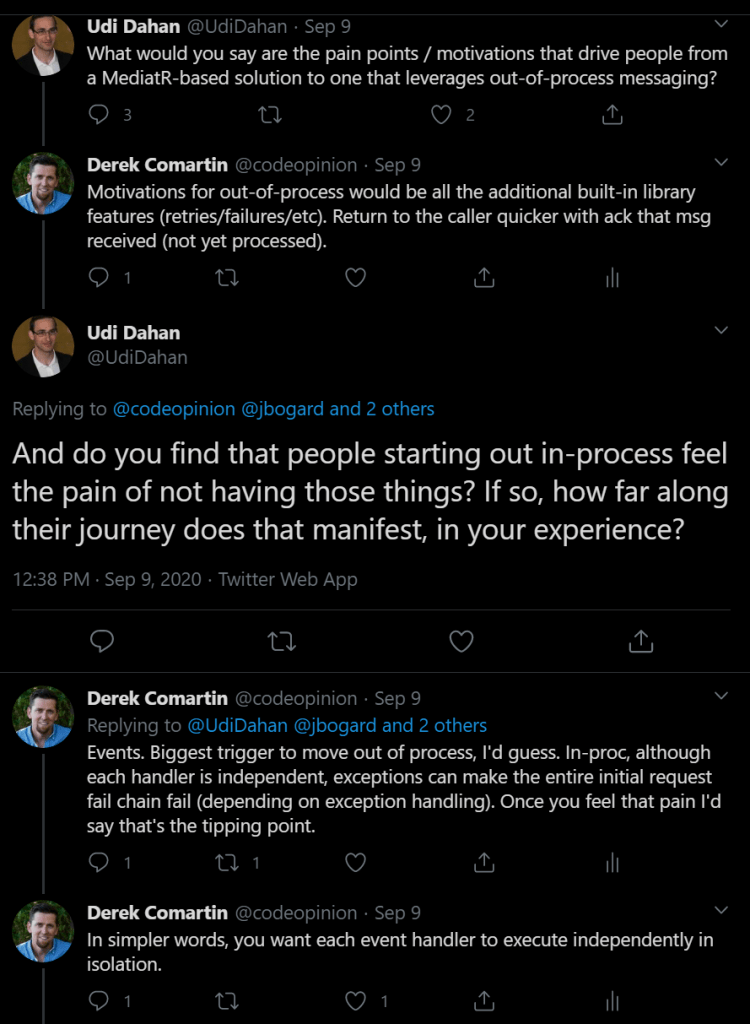The height and width of the screenshot is (1024, 750).
Task: Reply to main tweet 'And do you find'
Action: click(x=102, y=641)
